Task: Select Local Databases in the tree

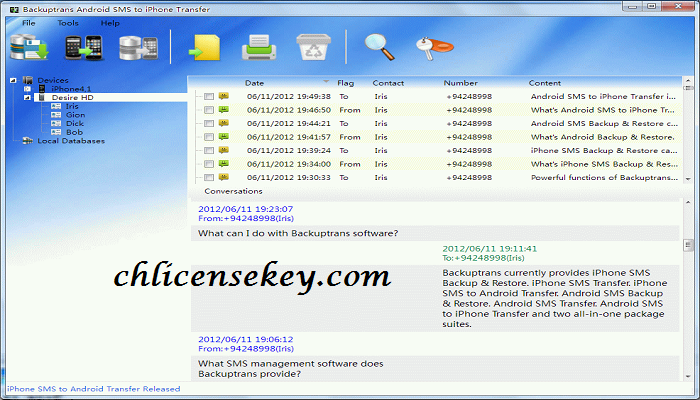Action: (x=71, y=141)
